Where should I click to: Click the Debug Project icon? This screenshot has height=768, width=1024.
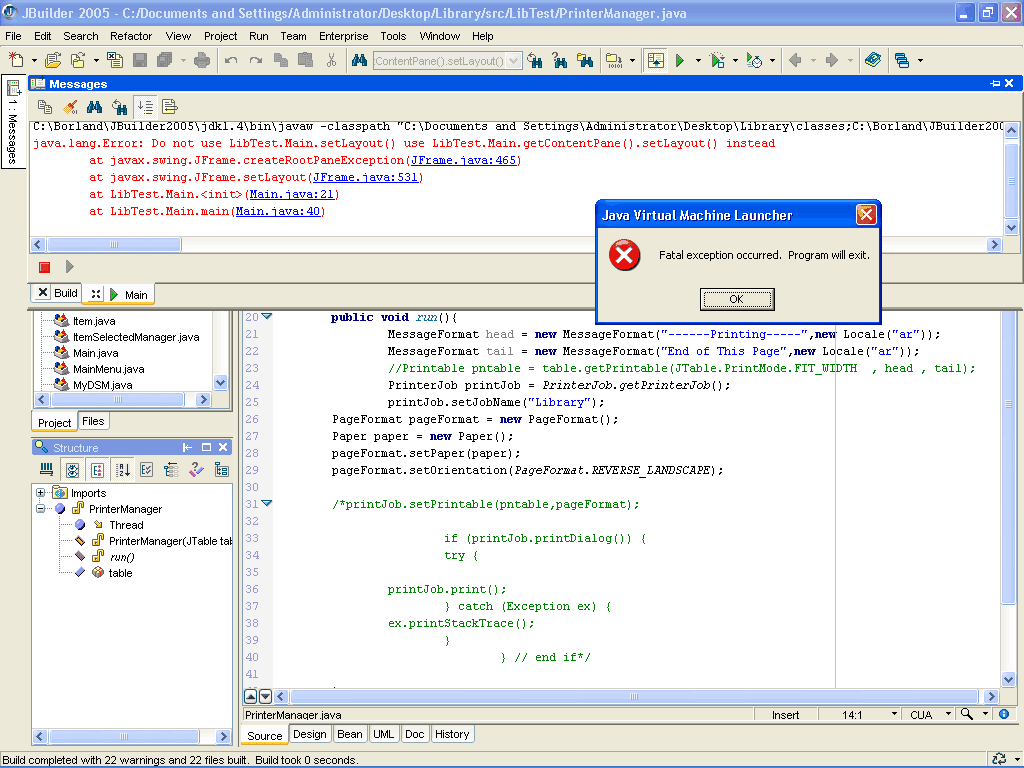(717, 61)
